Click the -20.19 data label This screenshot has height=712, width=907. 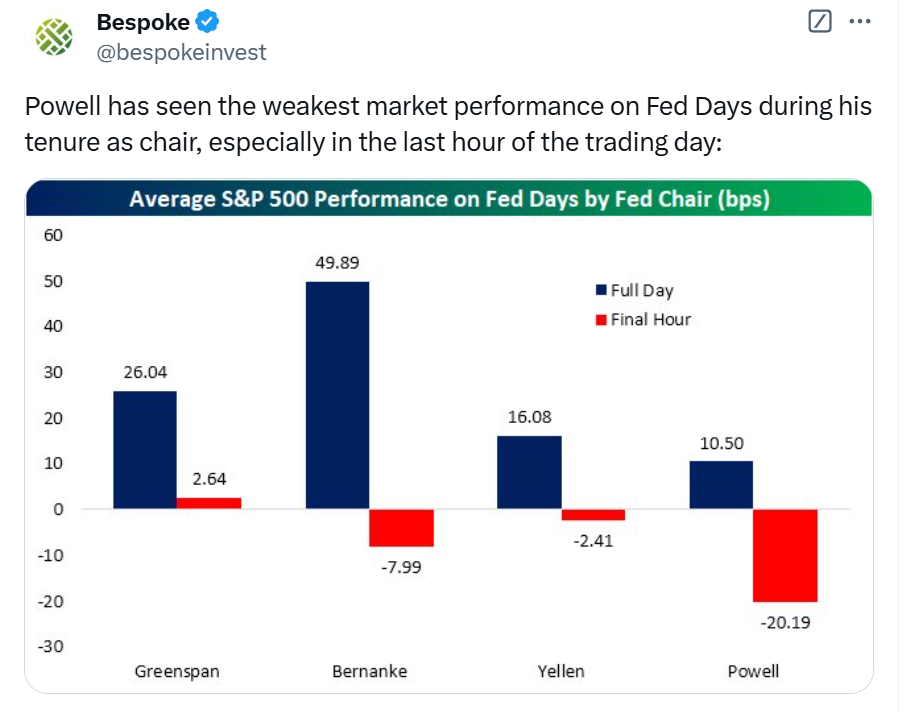pyautogui.click(x=786, y=621)
